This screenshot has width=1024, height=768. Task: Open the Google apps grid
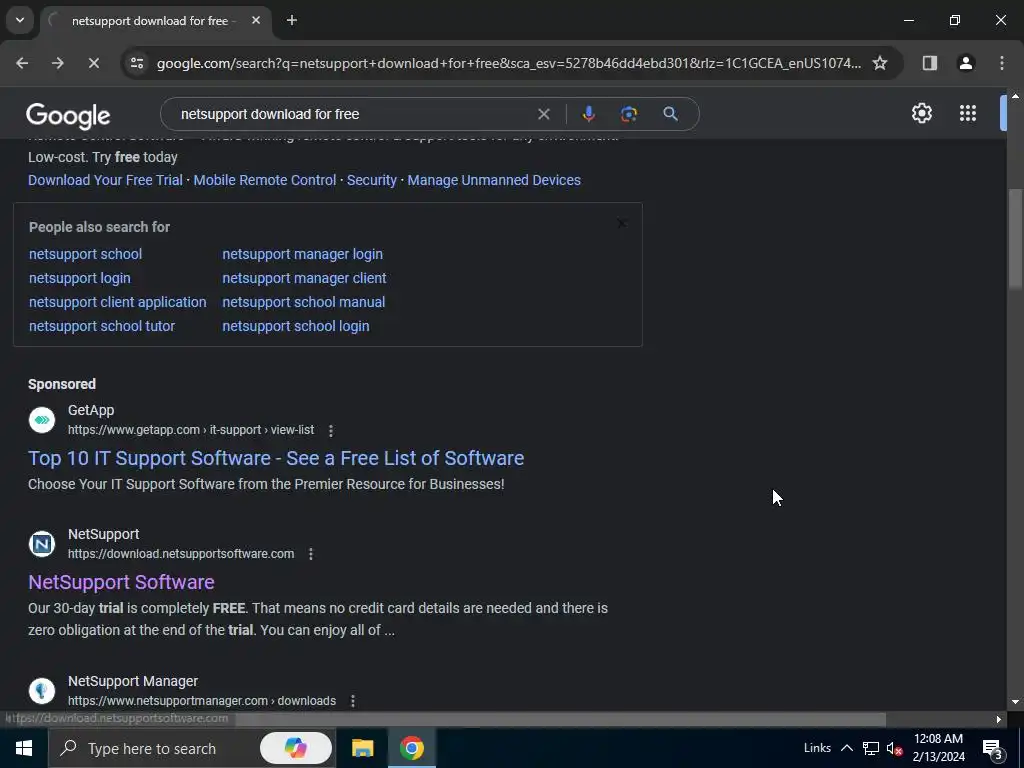coord(968,114)
